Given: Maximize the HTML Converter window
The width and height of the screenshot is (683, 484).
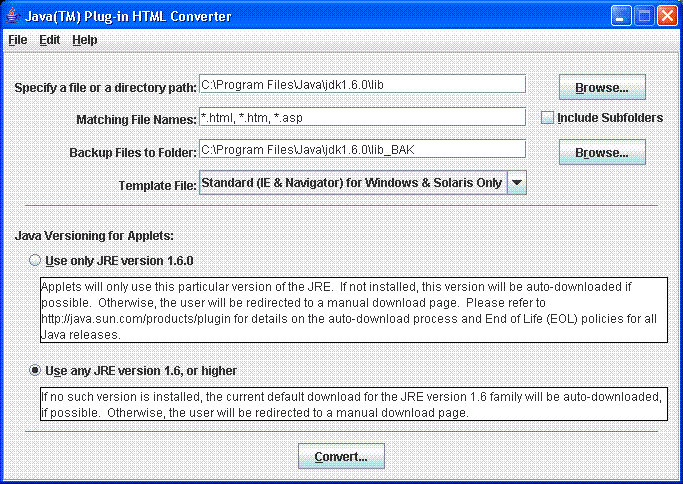Looking at the screenshot, I should 644,16.
